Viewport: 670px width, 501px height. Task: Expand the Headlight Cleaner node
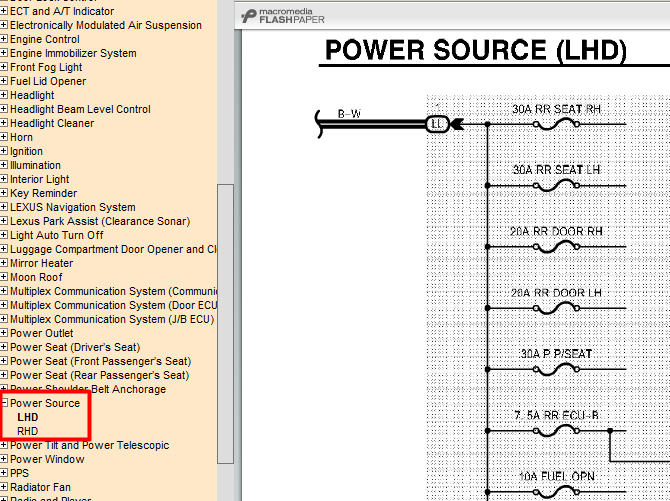(4, 123)
